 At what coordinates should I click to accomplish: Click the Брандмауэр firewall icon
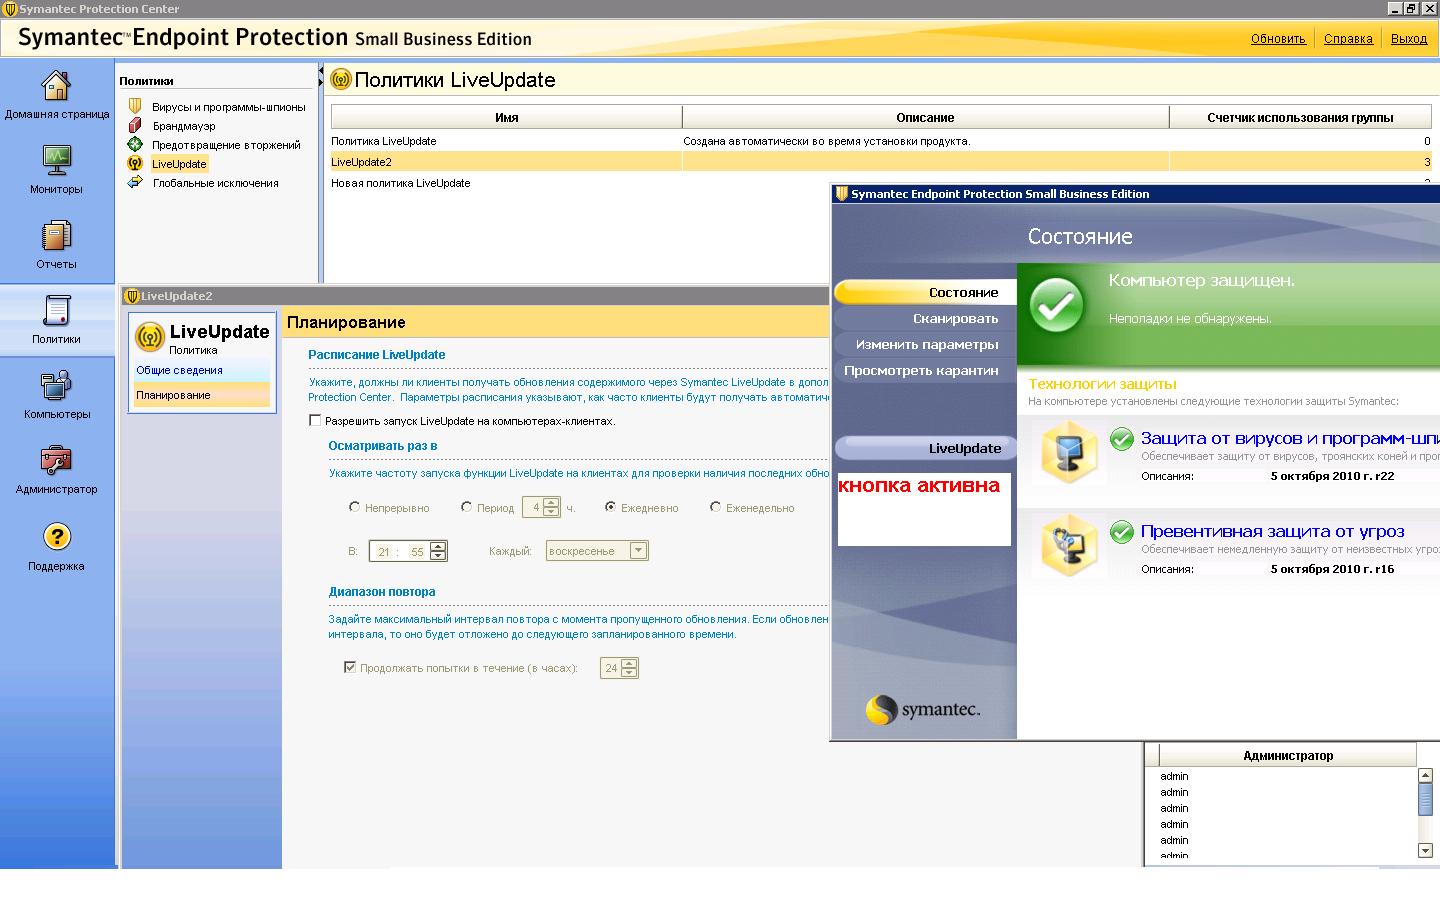pyautogui.click(x=135, y=125)
